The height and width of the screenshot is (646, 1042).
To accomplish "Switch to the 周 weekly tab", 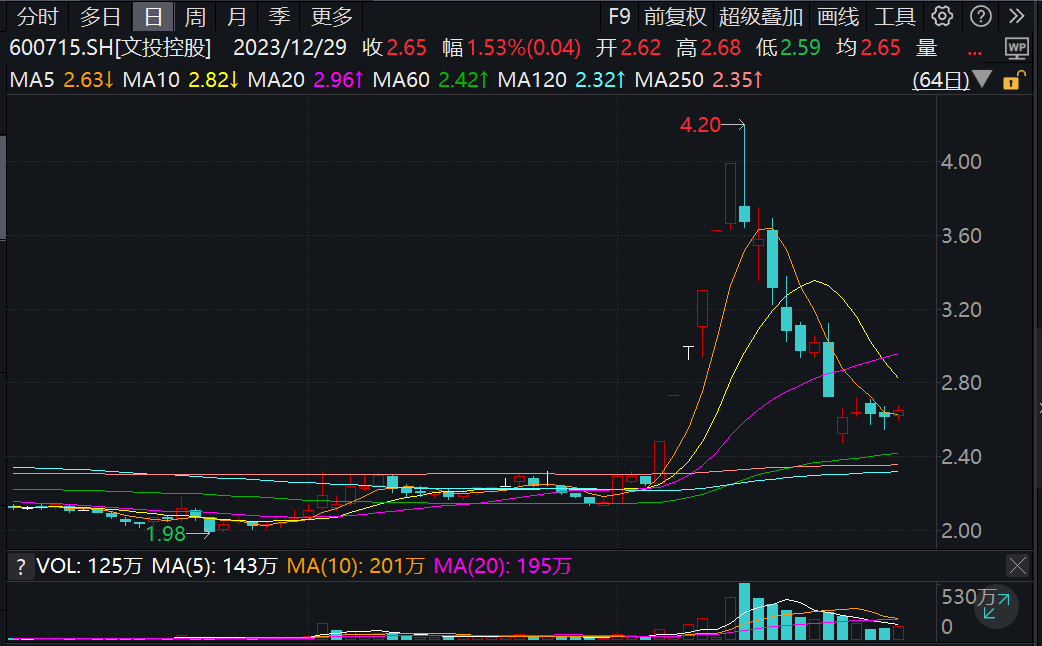I will [x=195, y=16].
